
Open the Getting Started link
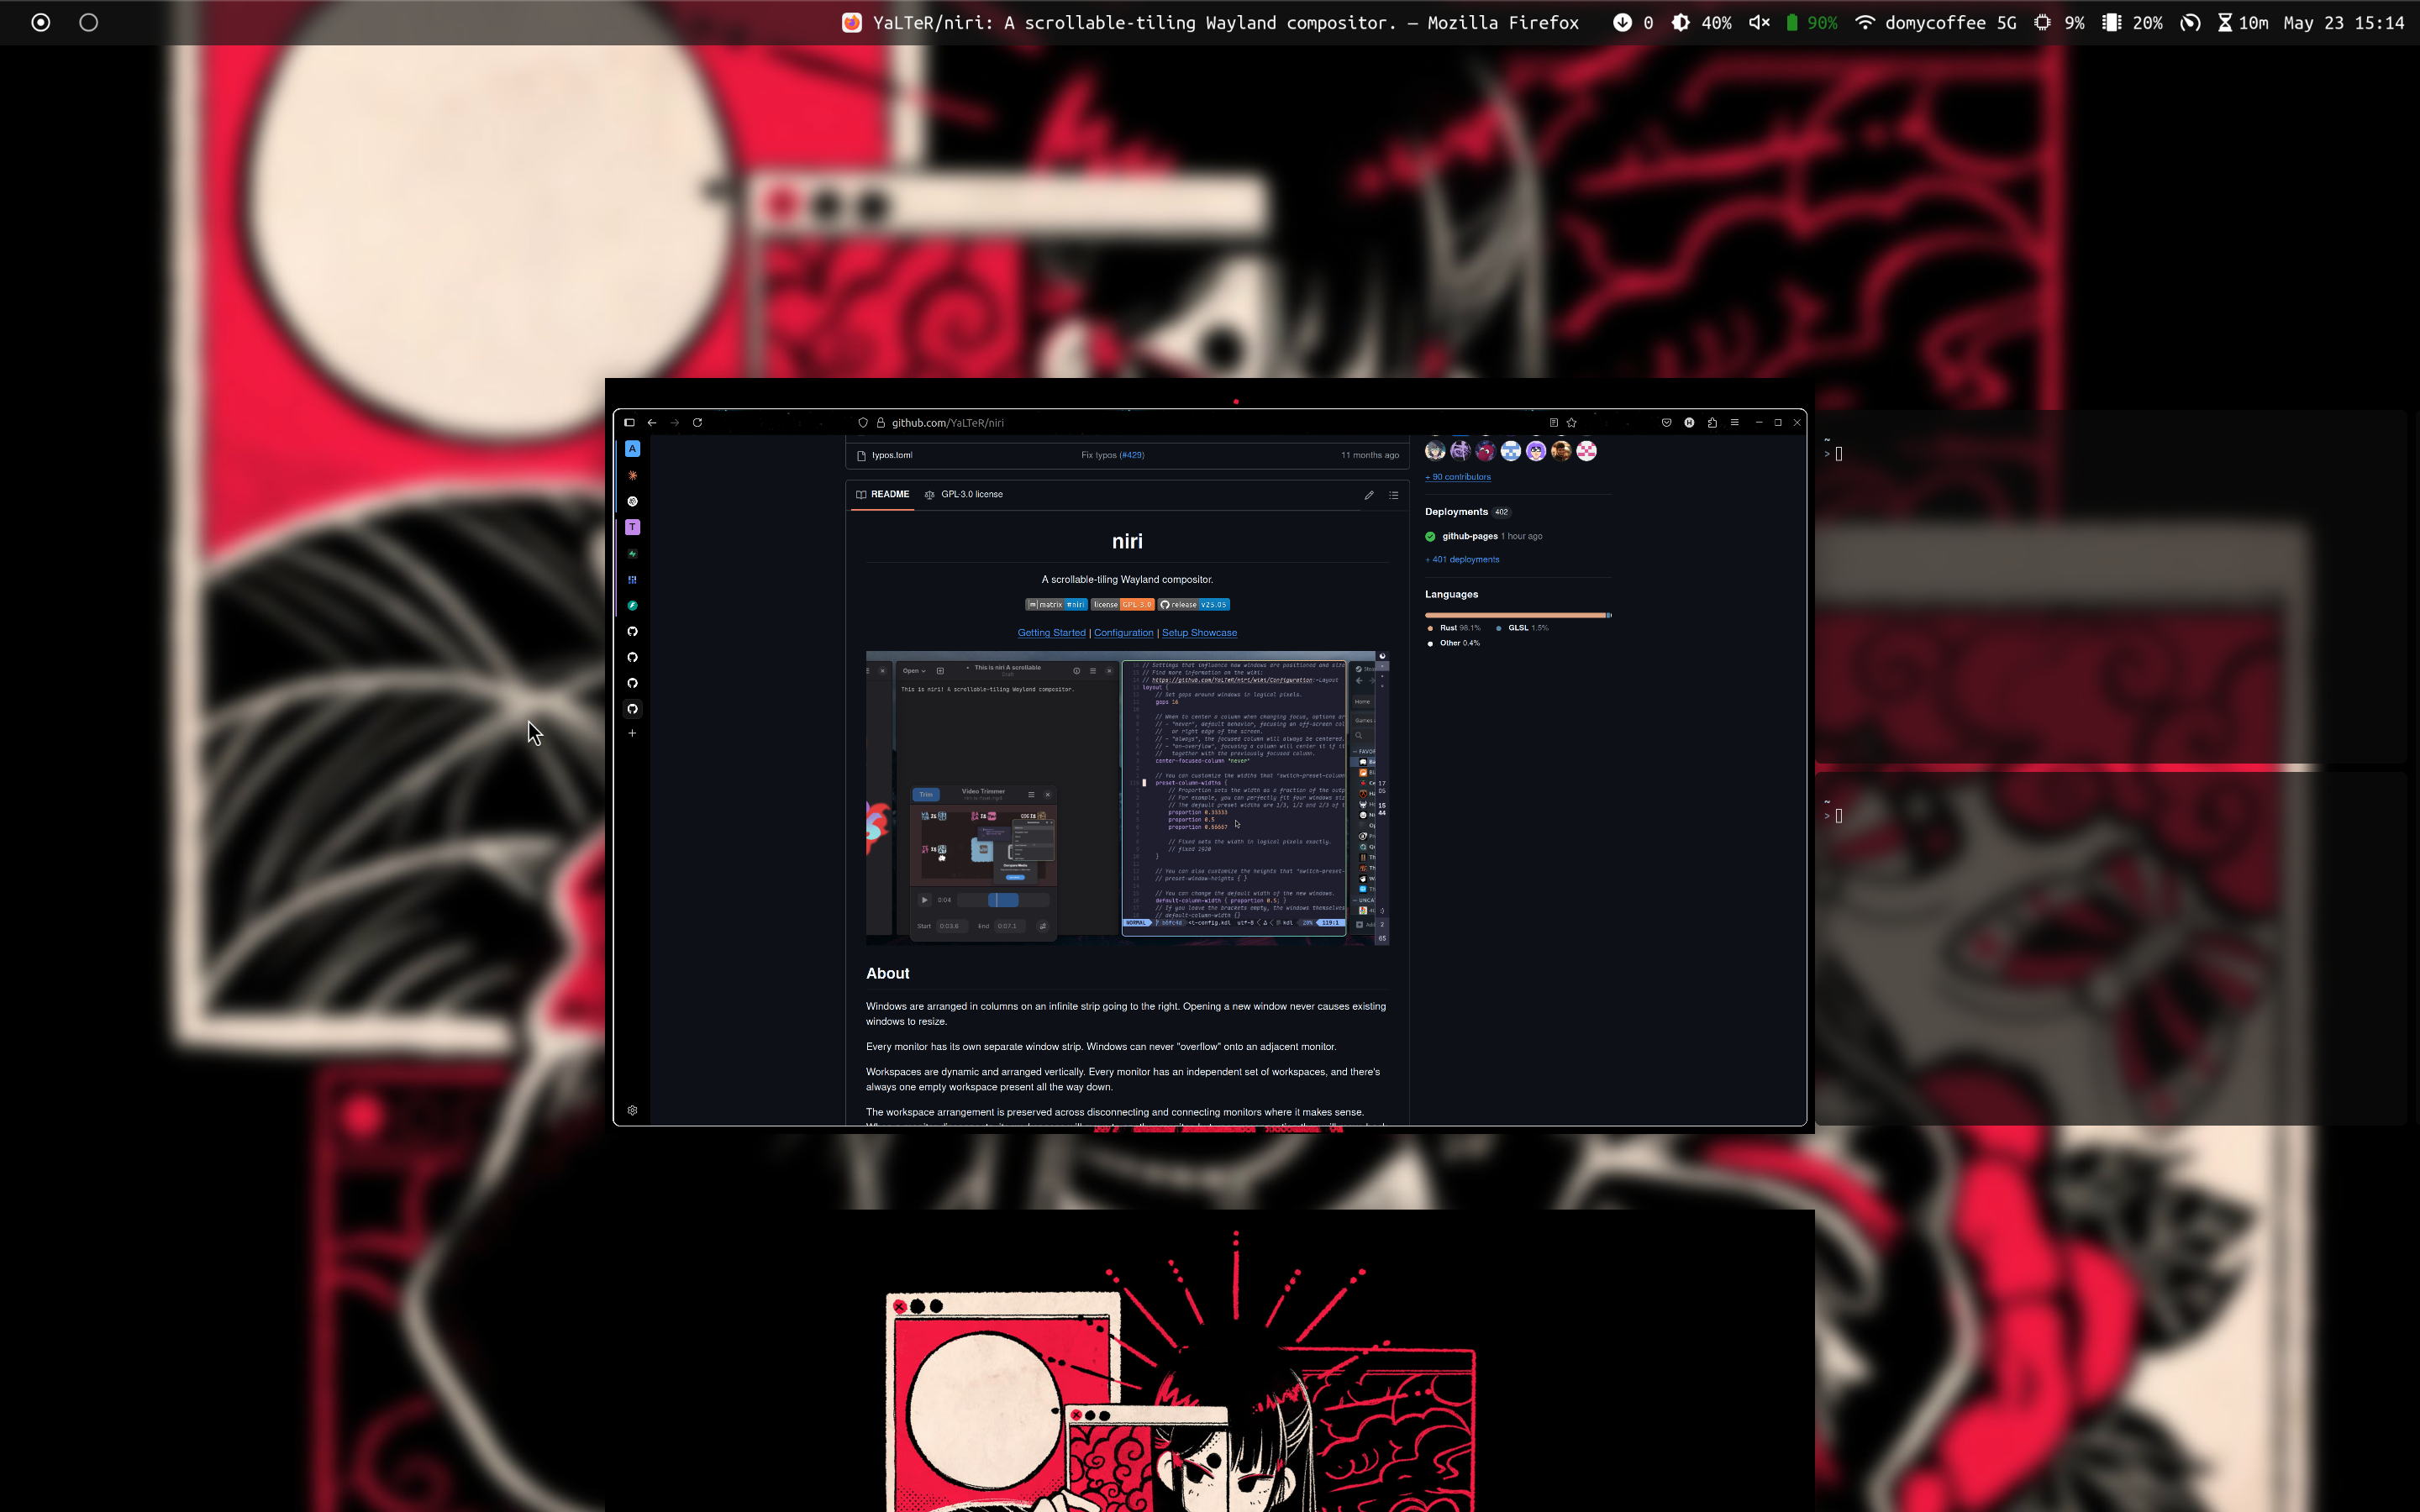[x=1051, y=632]
